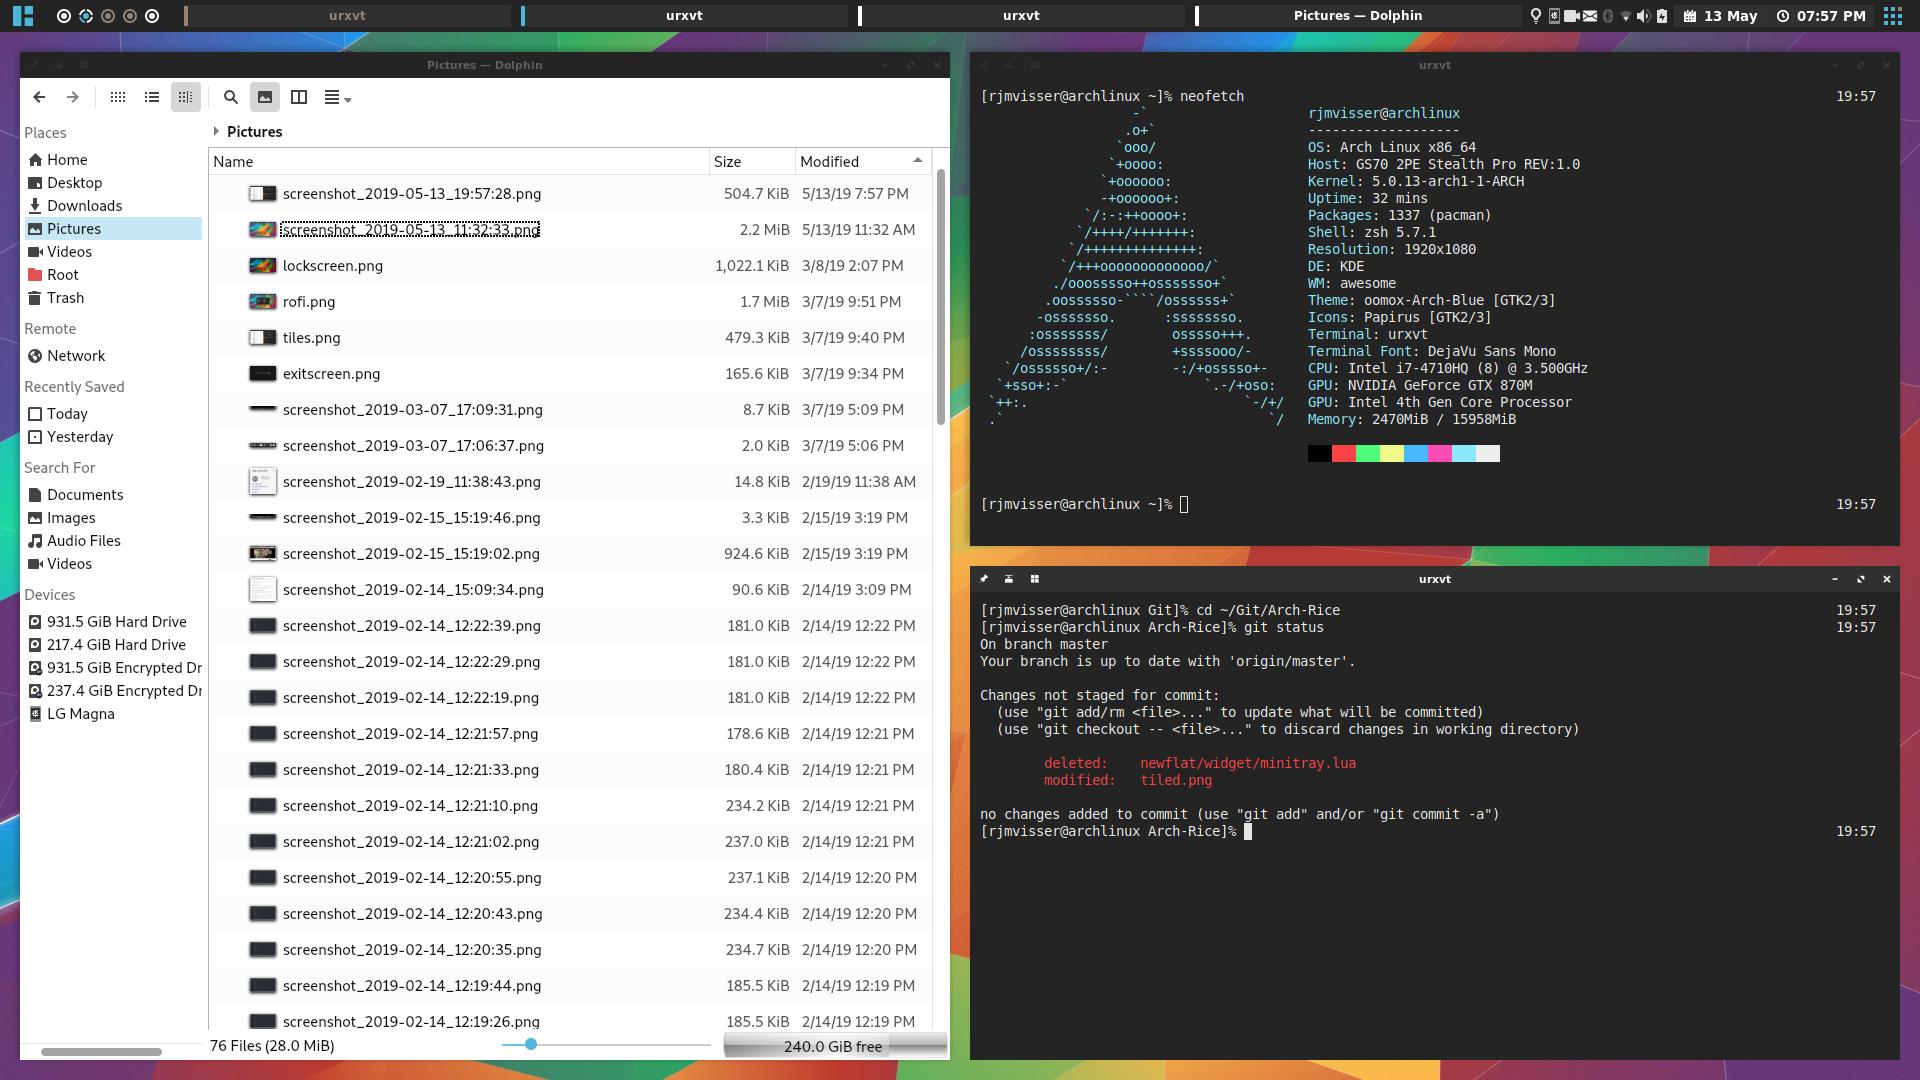Click the volume speaker tray icon

click(x=1643, y=16)
